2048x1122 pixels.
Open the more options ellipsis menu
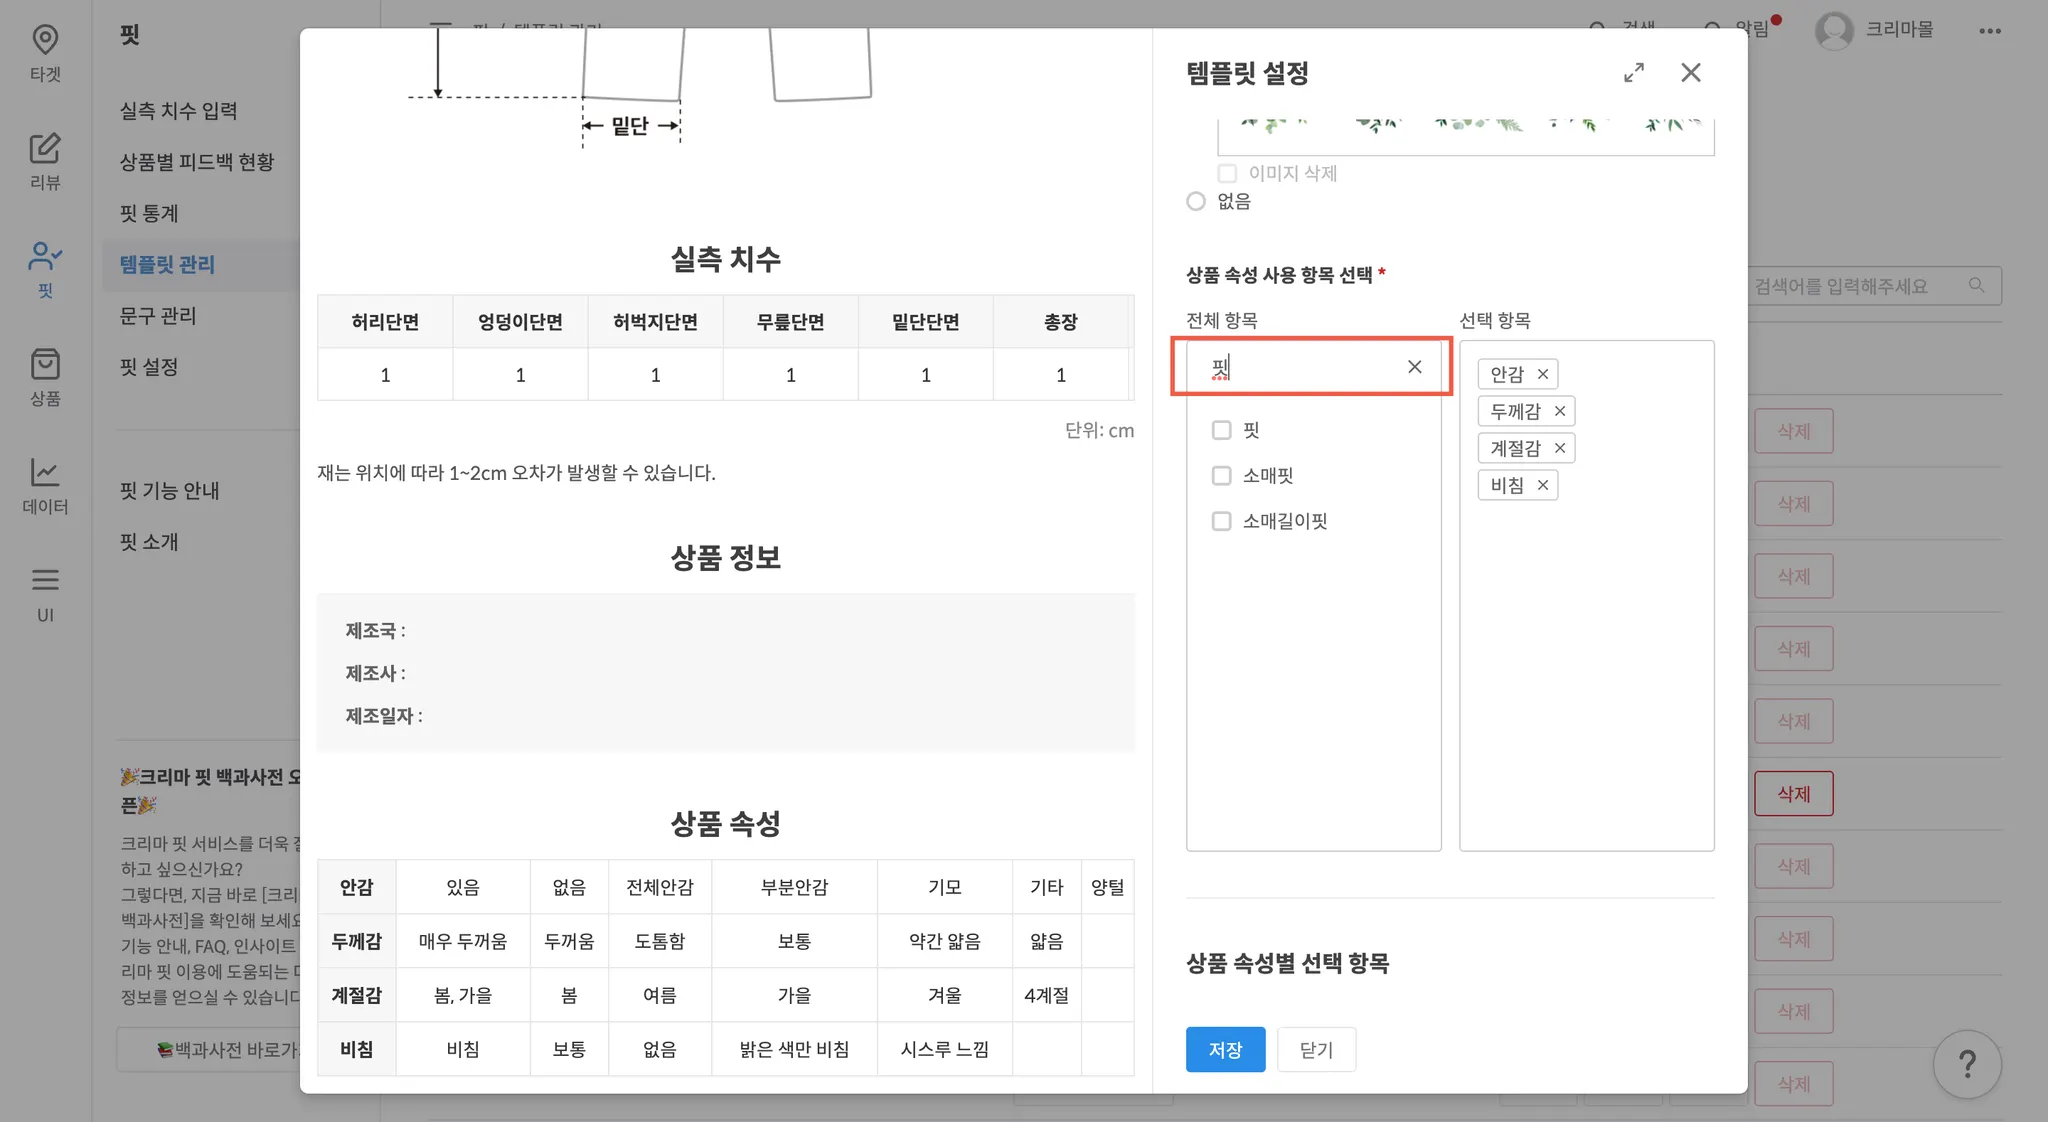1990,31
